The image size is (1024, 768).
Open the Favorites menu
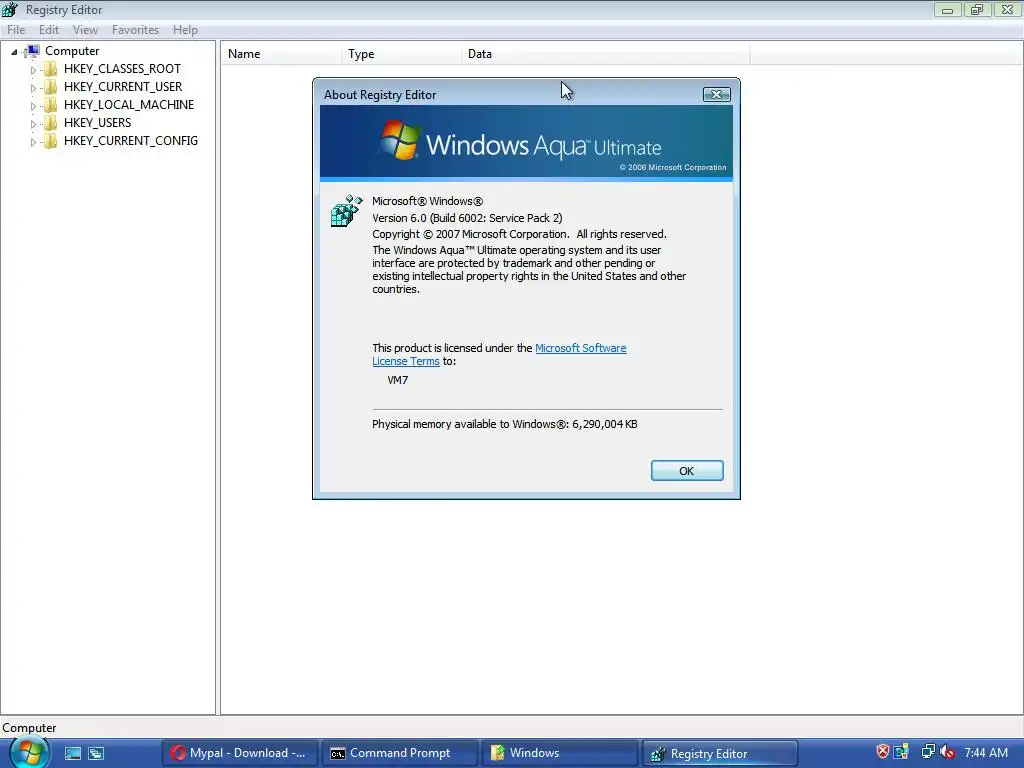coord(135,30)
